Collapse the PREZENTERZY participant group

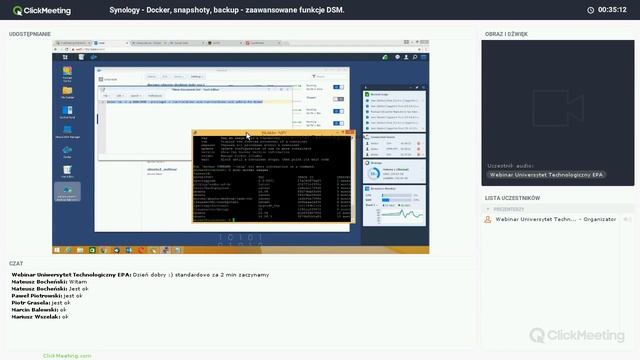[488, 209]
